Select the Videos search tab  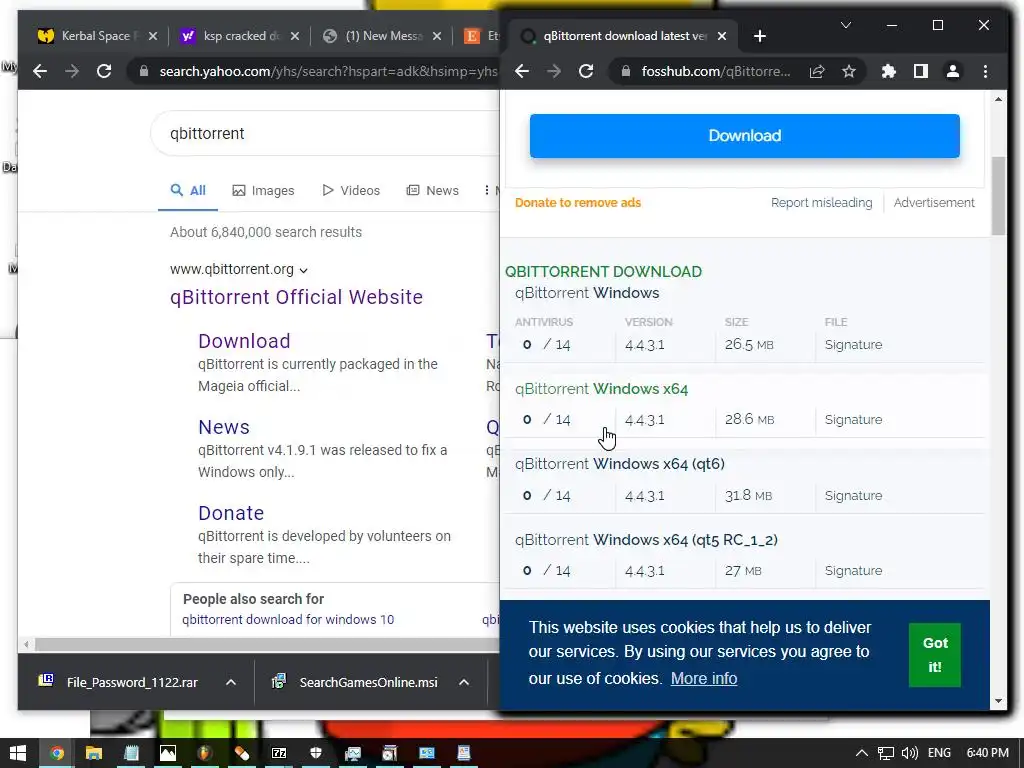[x=351, y=191]
